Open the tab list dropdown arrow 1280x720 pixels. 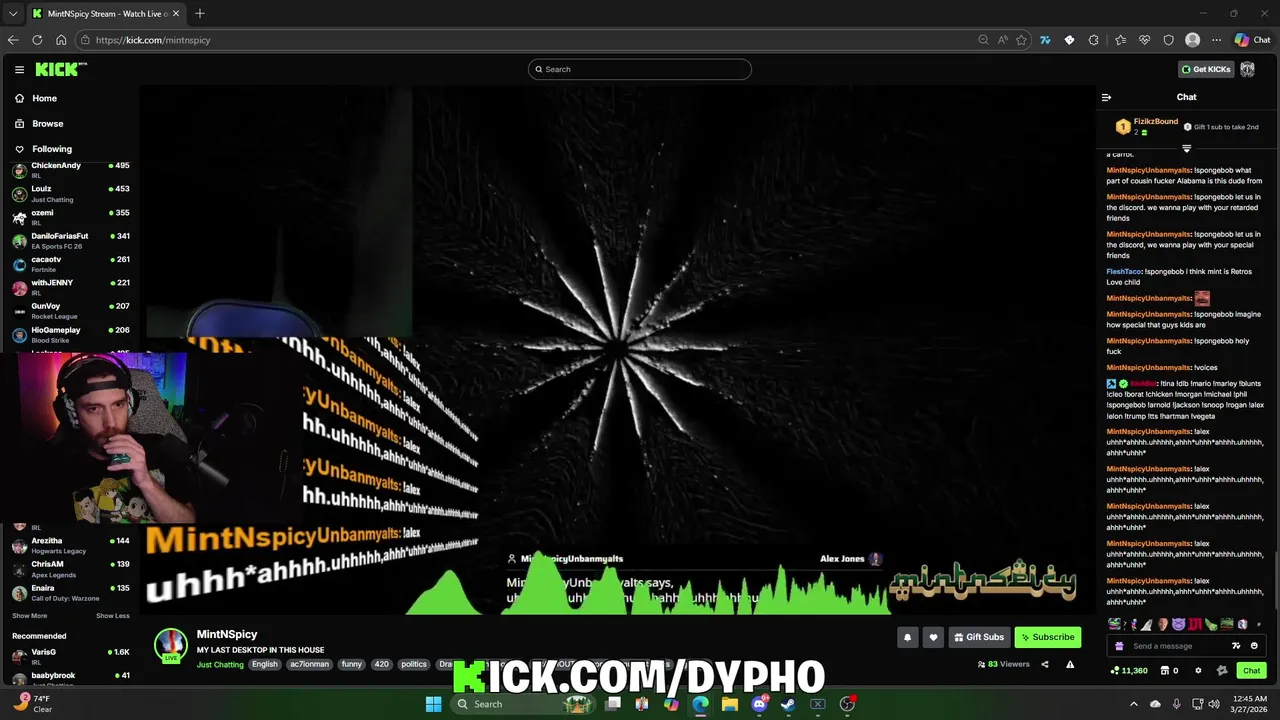[13, 13]
